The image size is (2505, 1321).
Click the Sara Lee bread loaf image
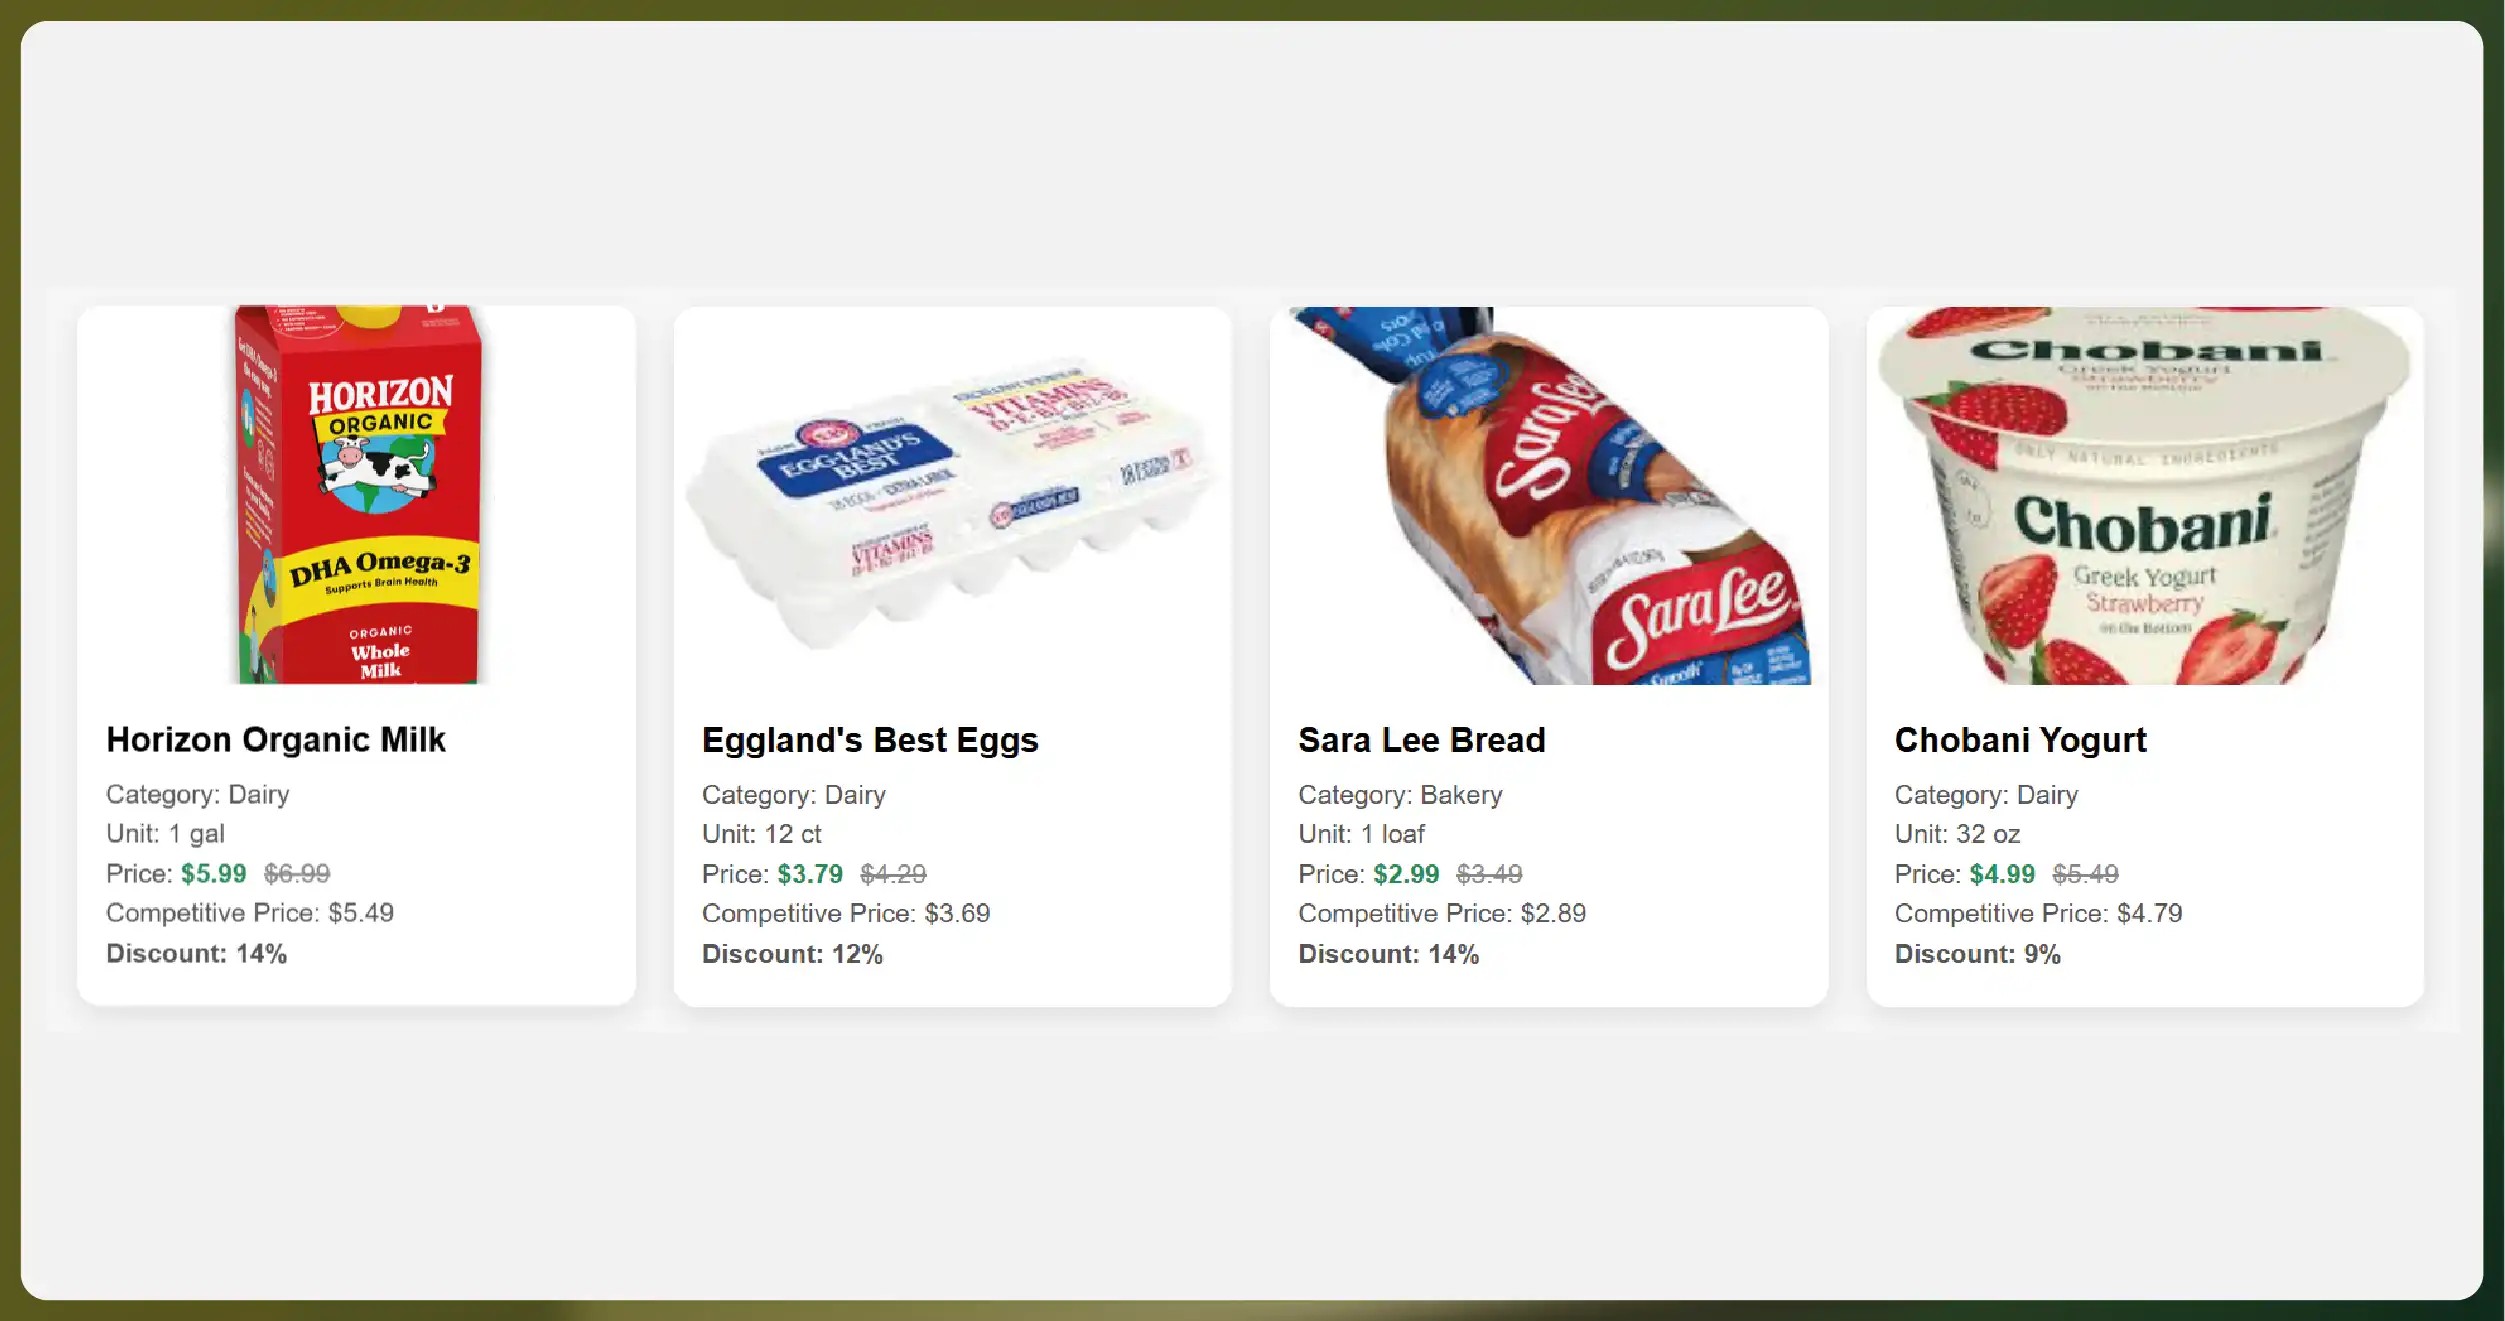[x=1549, y=496]
